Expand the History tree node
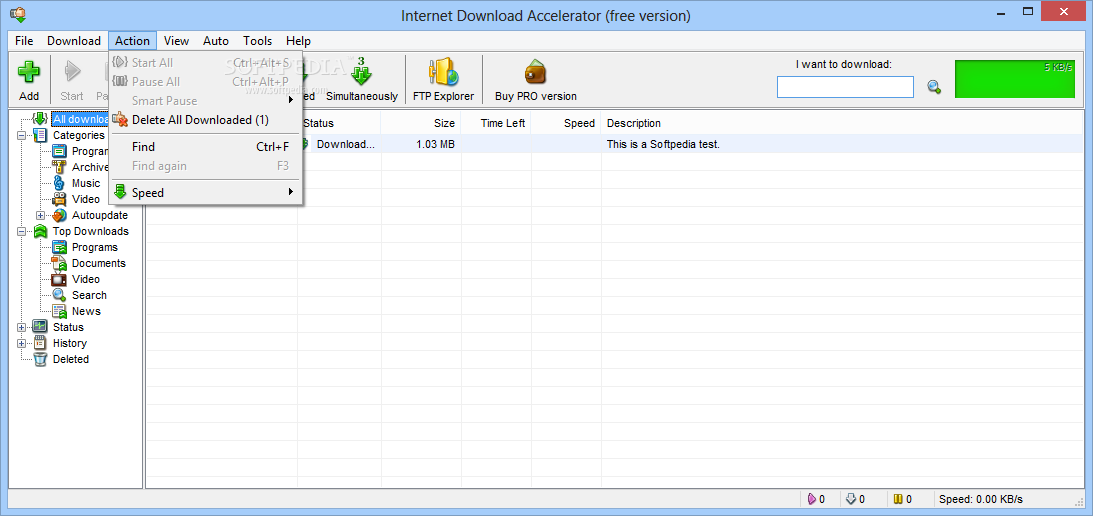This screenshot has width=1093, height=516. click(22, 344)
